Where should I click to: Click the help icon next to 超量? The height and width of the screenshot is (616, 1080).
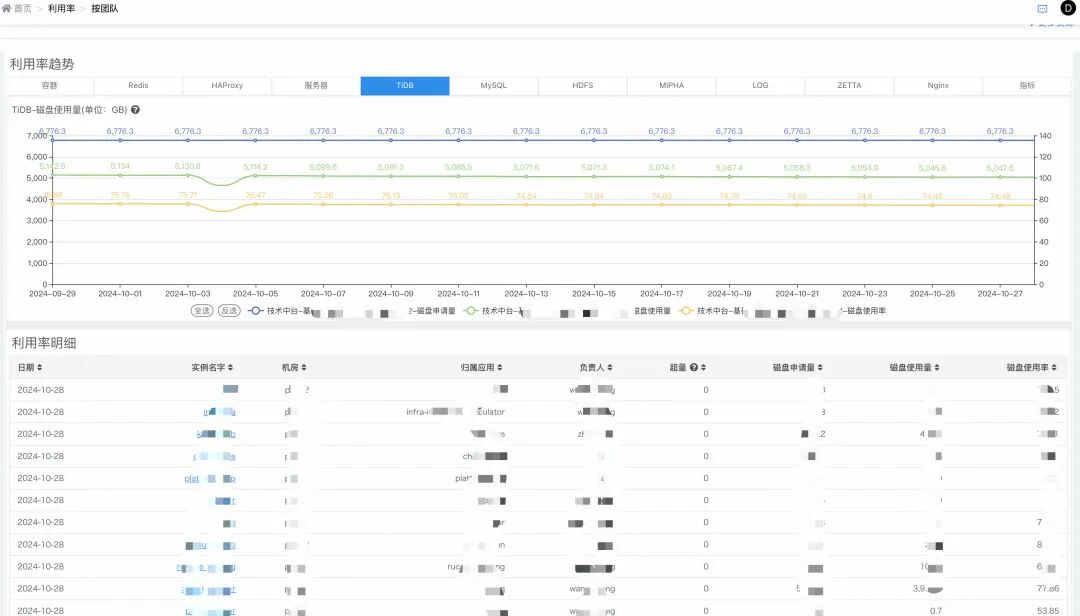pos(694,367)
